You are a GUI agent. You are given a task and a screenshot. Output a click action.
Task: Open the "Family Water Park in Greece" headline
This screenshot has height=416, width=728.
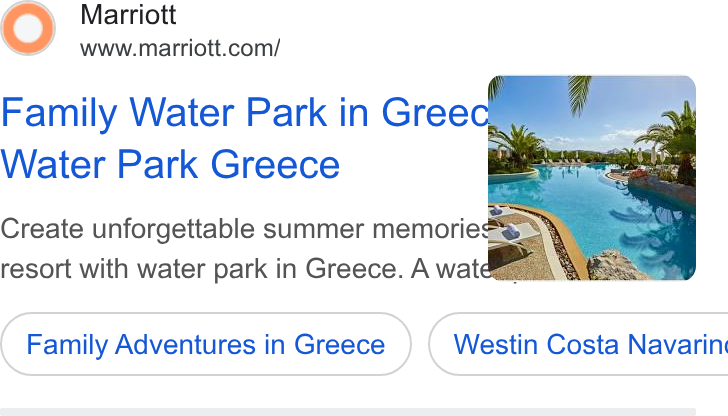pos(244,112)
